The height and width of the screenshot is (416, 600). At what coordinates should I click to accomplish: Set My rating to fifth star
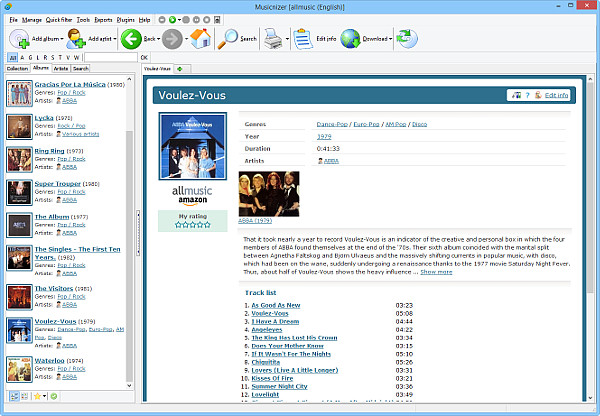point(207,225)
